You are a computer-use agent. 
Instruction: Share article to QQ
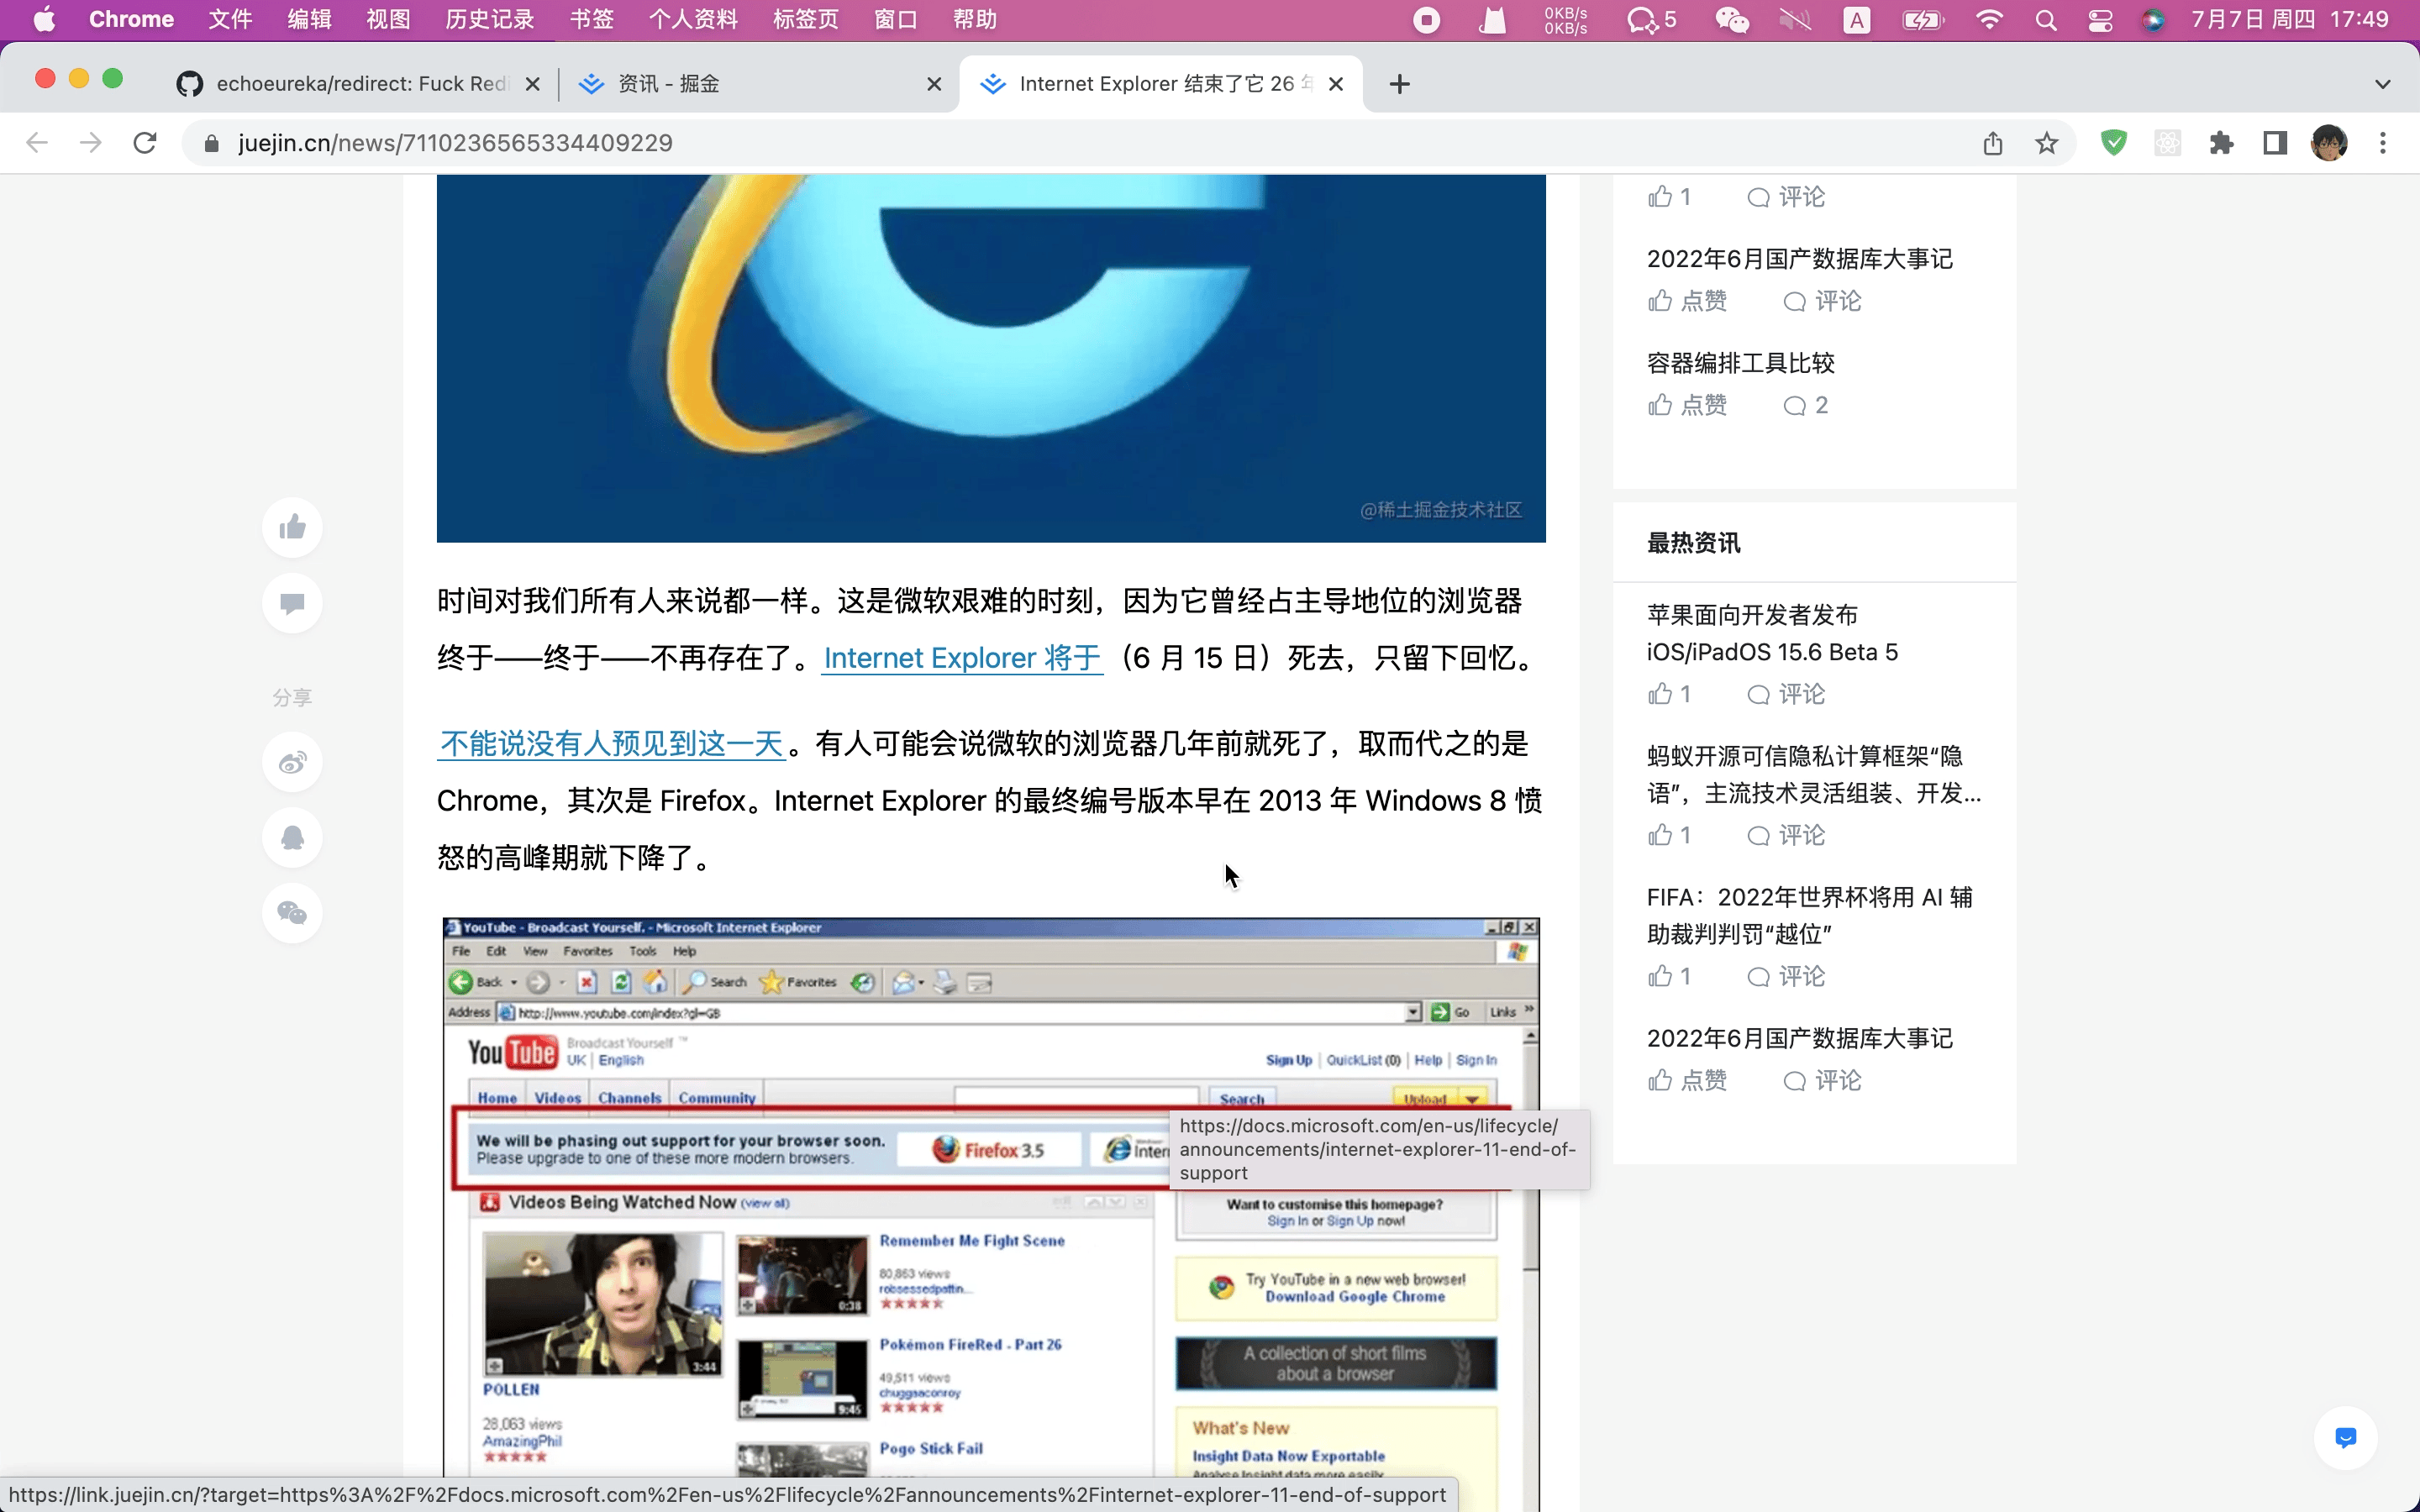[x=292, y=838]
